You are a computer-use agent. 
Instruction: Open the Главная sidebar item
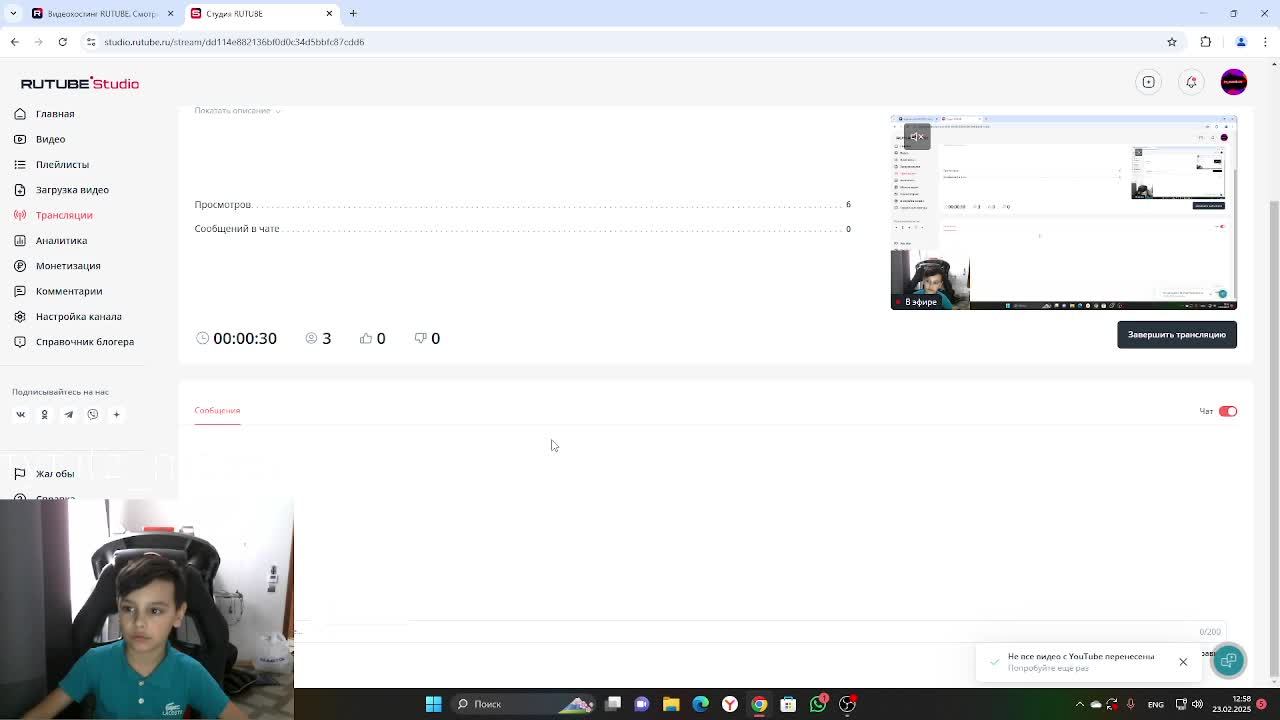45,114
